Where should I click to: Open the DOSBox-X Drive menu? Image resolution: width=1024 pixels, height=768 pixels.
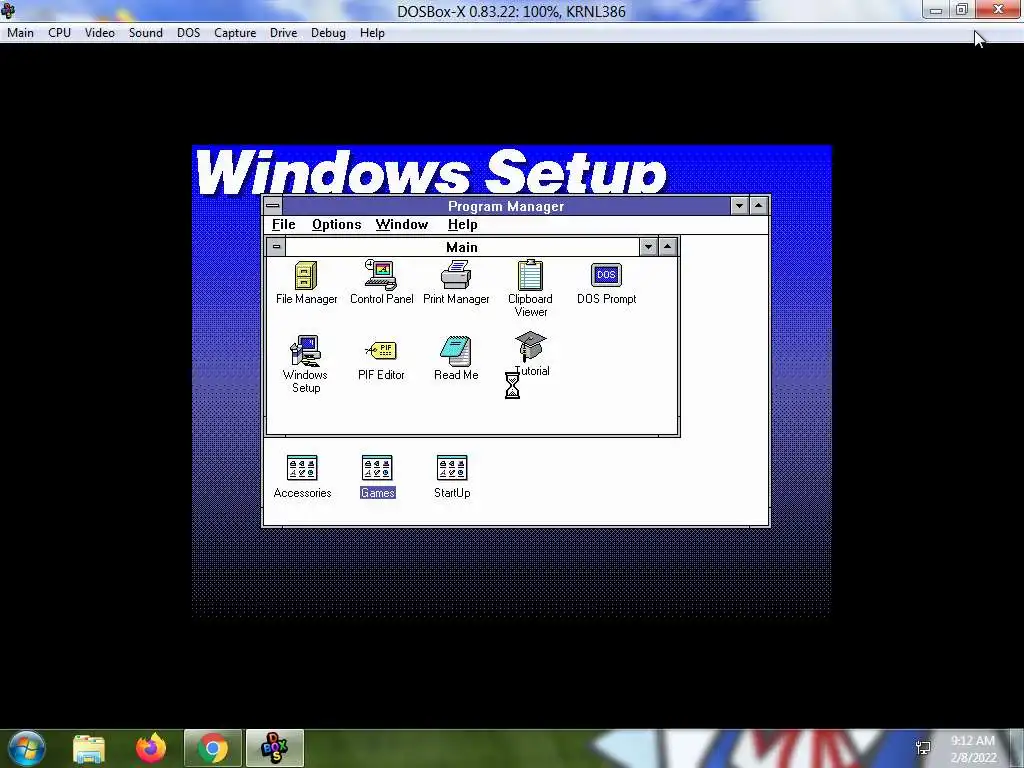(283, 33)
